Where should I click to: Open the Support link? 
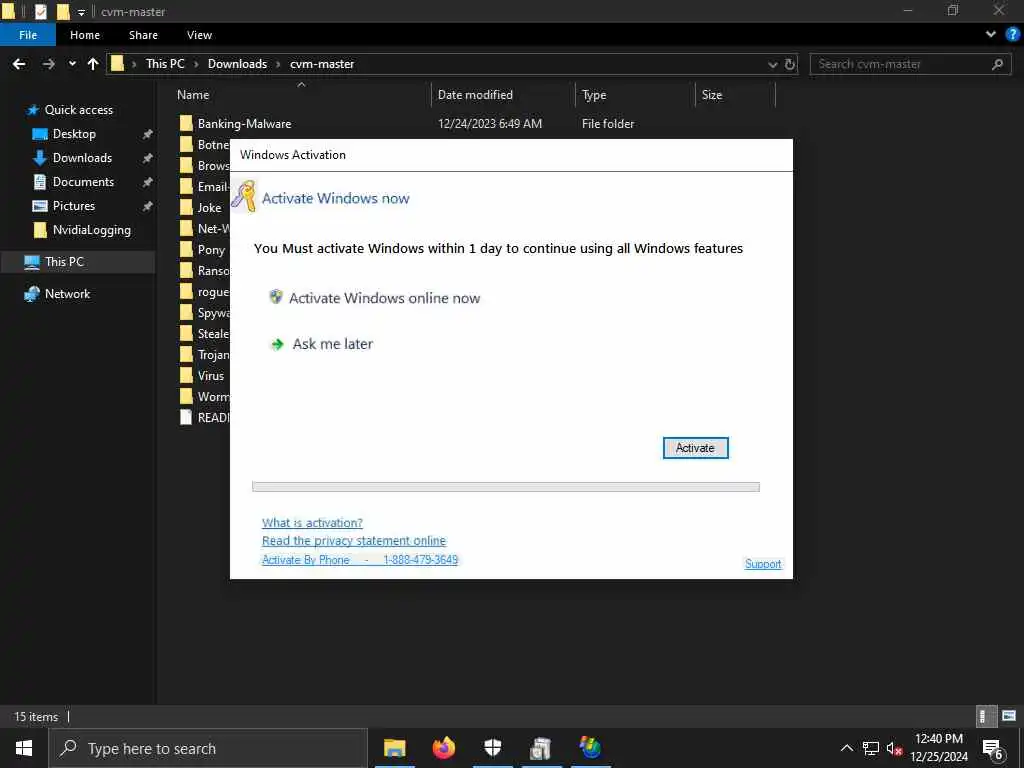tap(763, 564)
